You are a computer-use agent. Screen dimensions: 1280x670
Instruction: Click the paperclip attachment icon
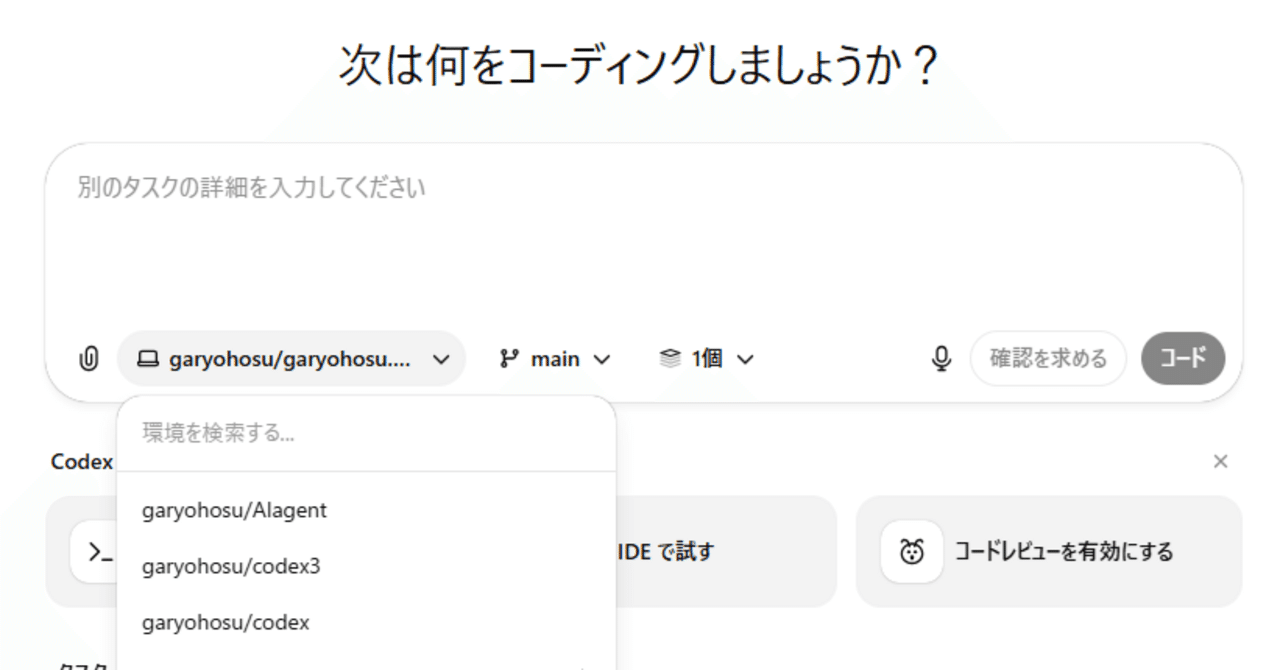click(88, 358)
